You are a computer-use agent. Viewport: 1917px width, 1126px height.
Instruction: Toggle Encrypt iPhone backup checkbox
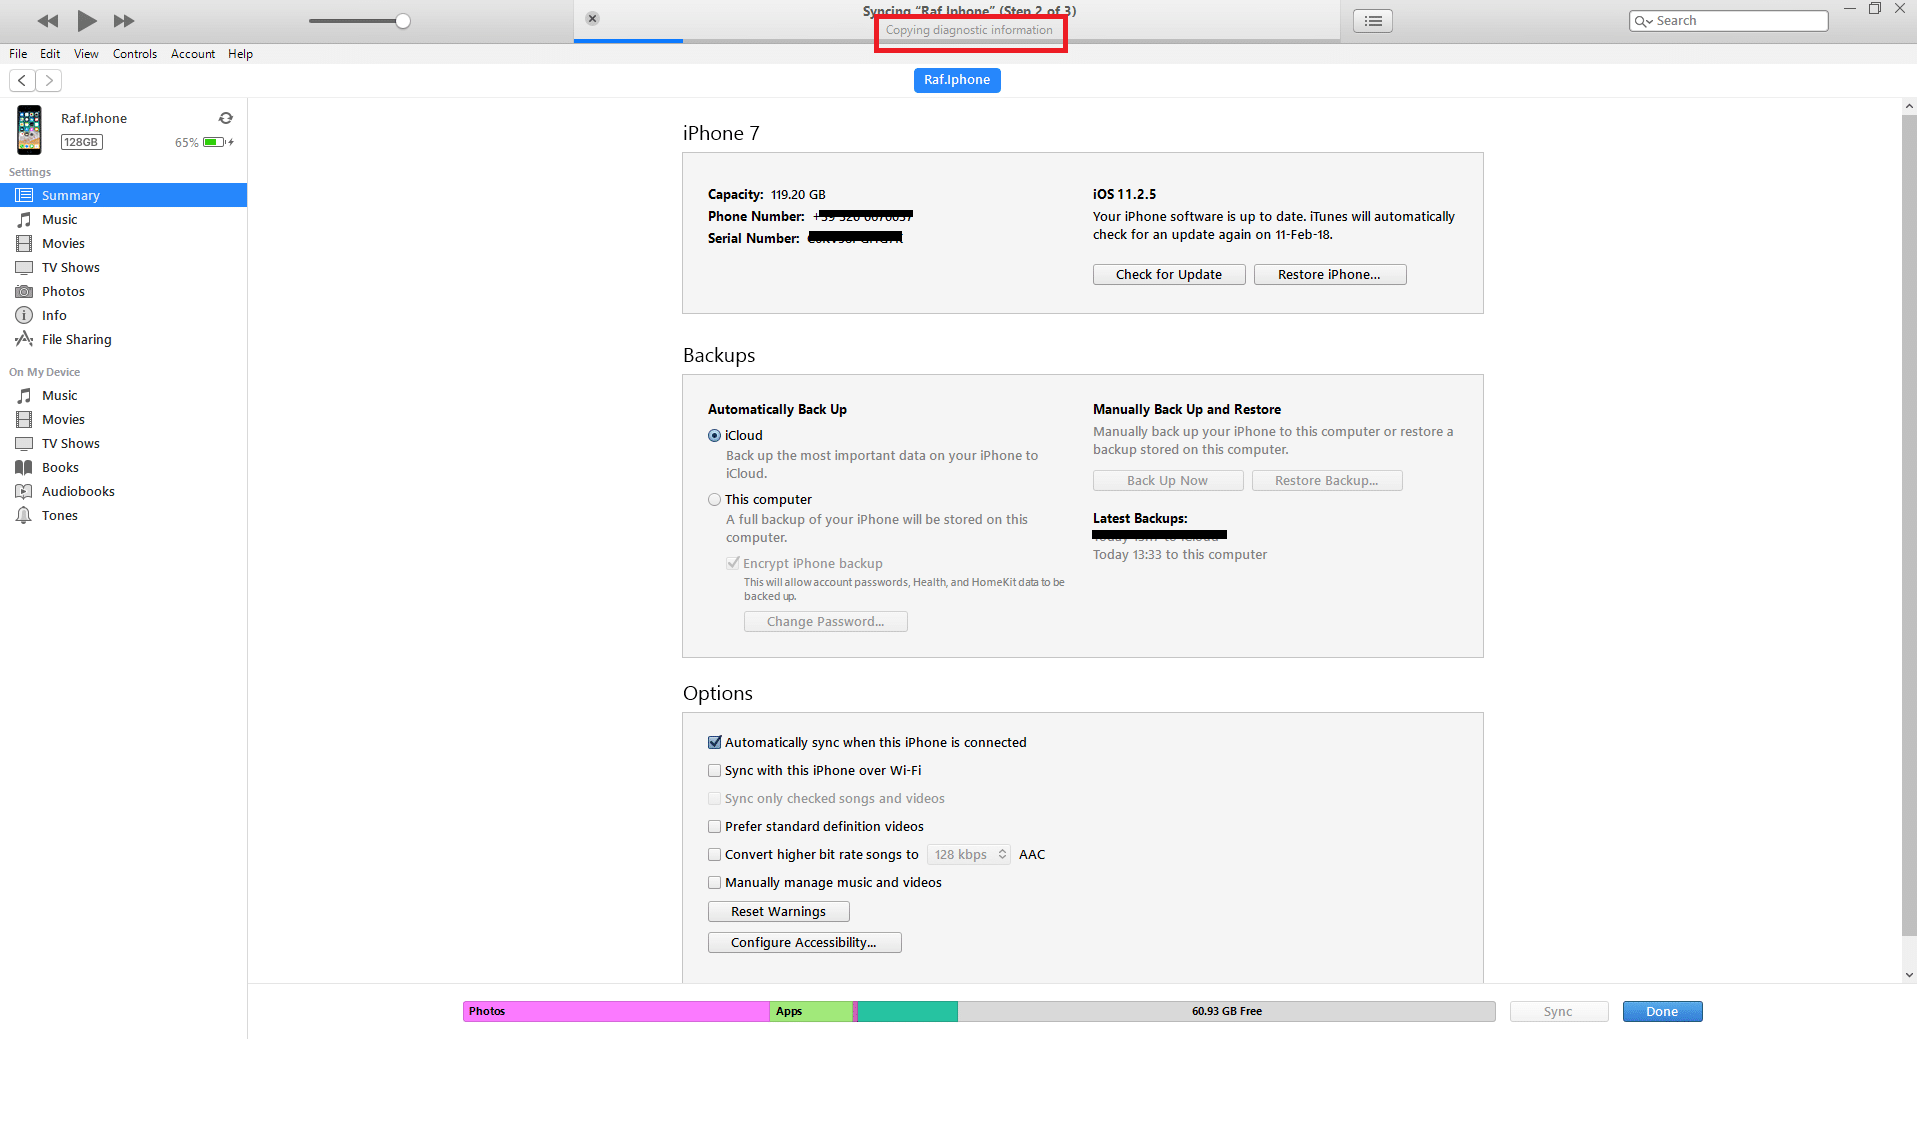[733, 563]
